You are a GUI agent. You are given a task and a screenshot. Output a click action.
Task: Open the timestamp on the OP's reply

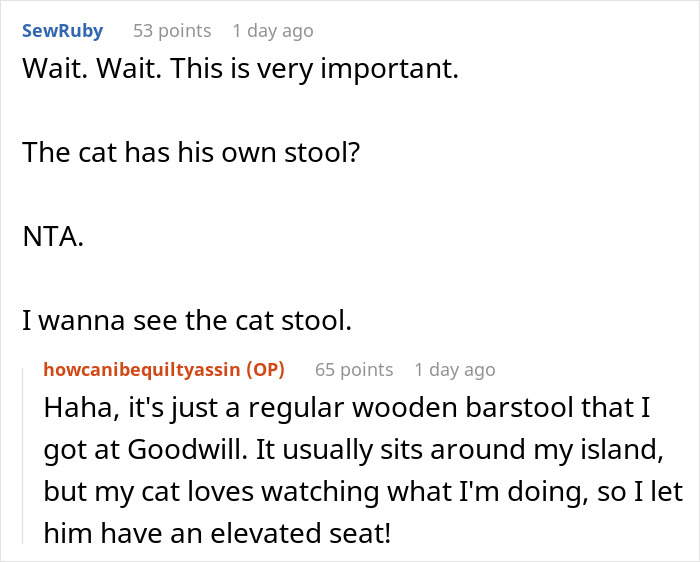pos(455,370)
